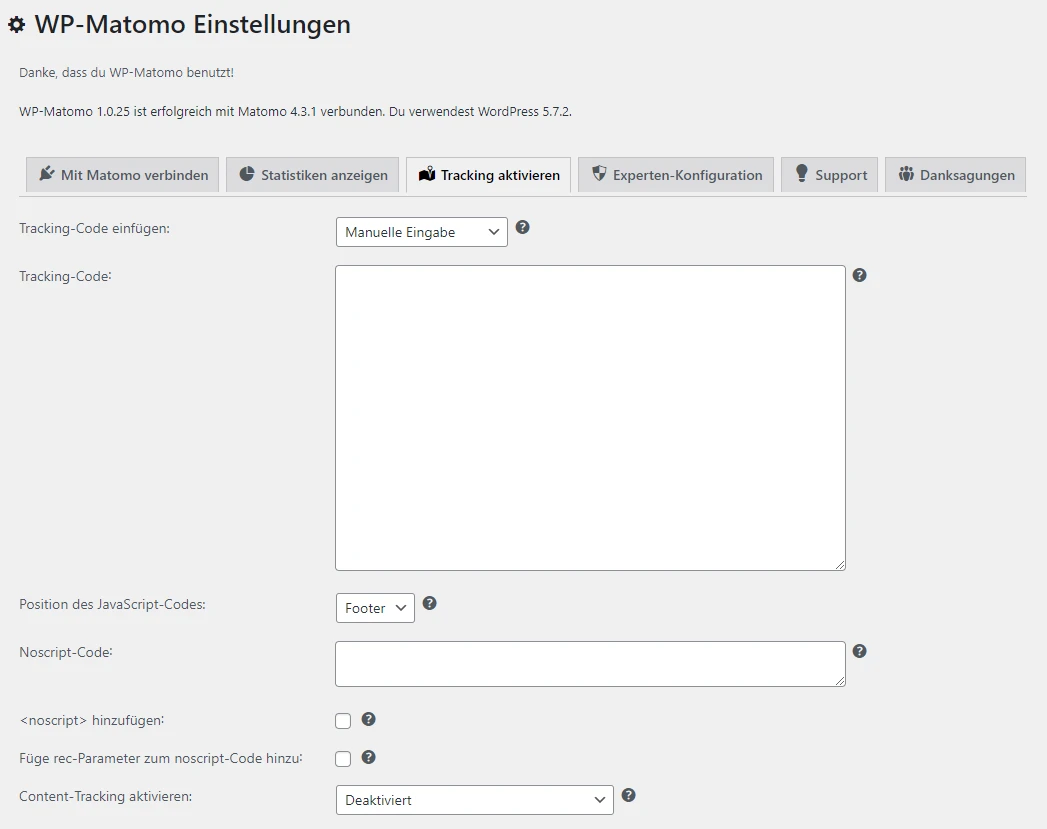
Task: Go to the Experten-Konfiguration tab
Action: 675,175
